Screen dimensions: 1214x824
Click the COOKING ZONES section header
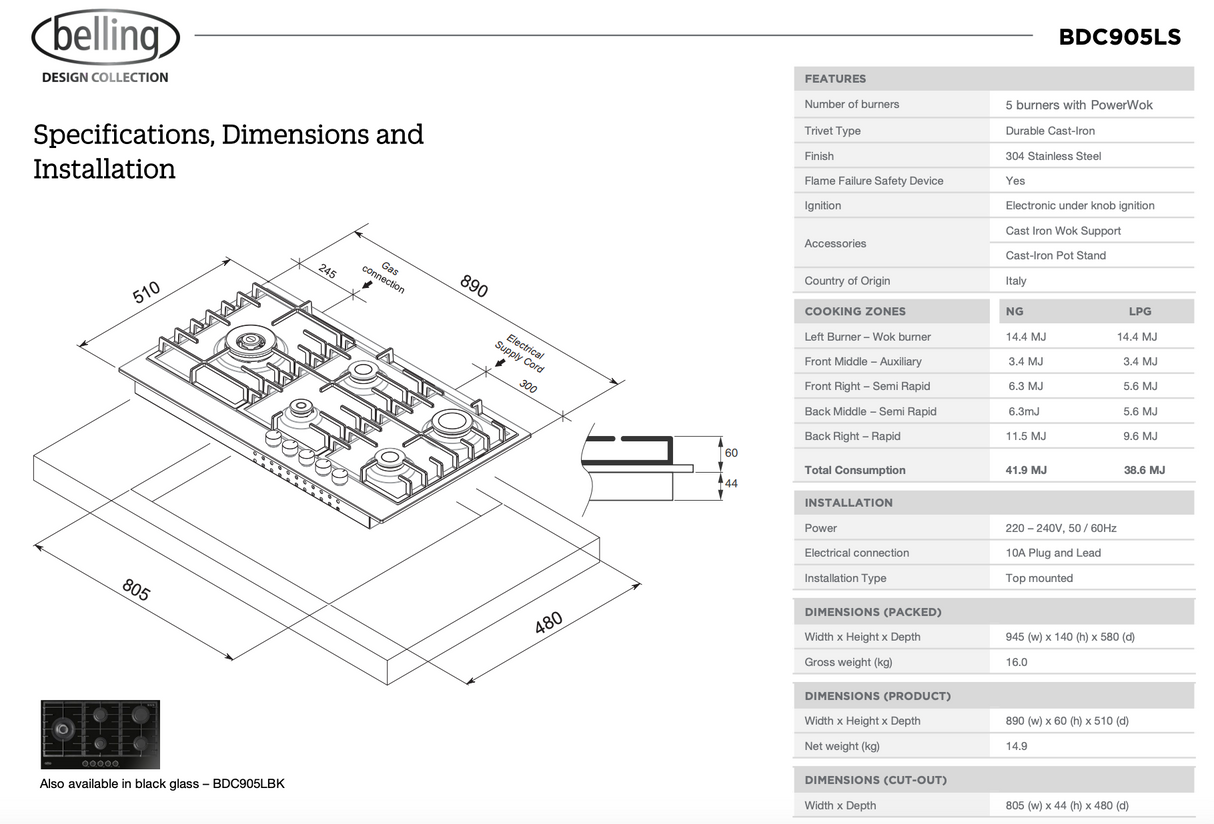coord(855,311)
